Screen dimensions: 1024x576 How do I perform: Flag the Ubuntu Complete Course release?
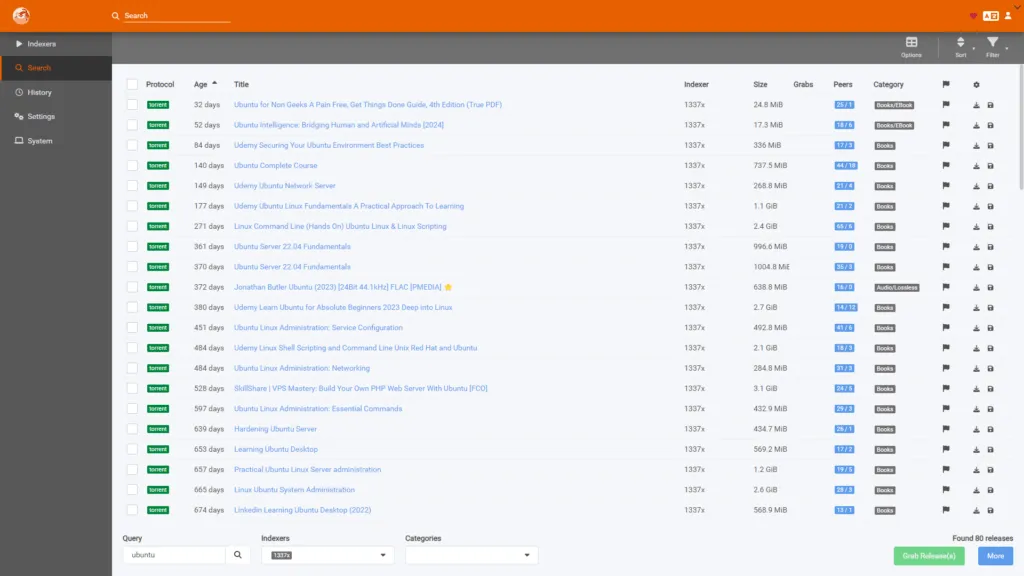pos(946,165)
